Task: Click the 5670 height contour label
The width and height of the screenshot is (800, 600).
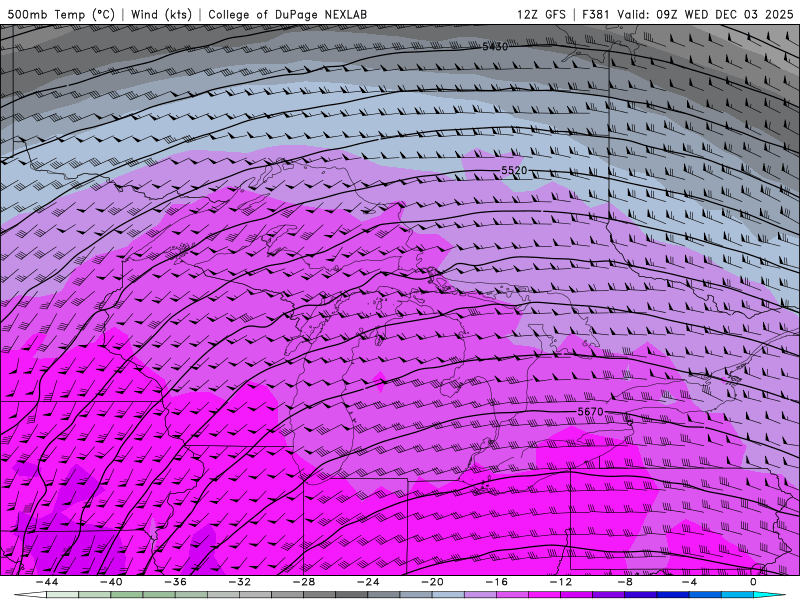Action: coord(590,412)
